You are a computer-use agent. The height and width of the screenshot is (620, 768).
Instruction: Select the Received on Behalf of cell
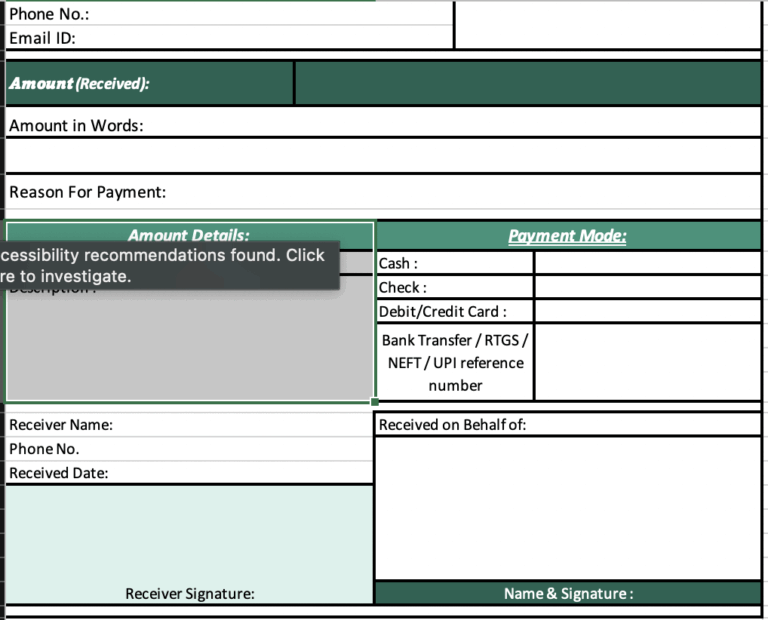[x=568, y=425]
